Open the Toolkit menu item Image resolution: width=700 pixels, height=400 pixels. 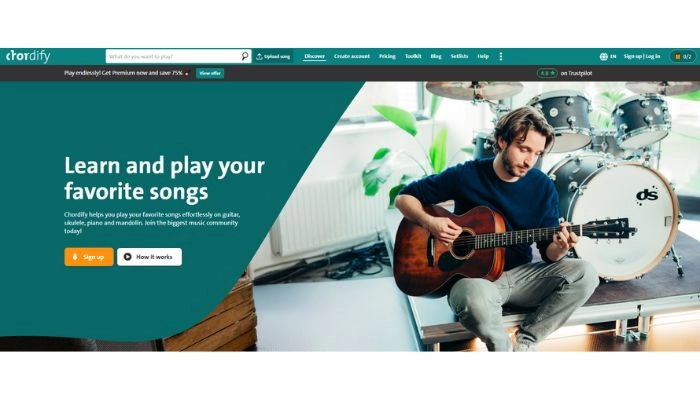point(413,56)
